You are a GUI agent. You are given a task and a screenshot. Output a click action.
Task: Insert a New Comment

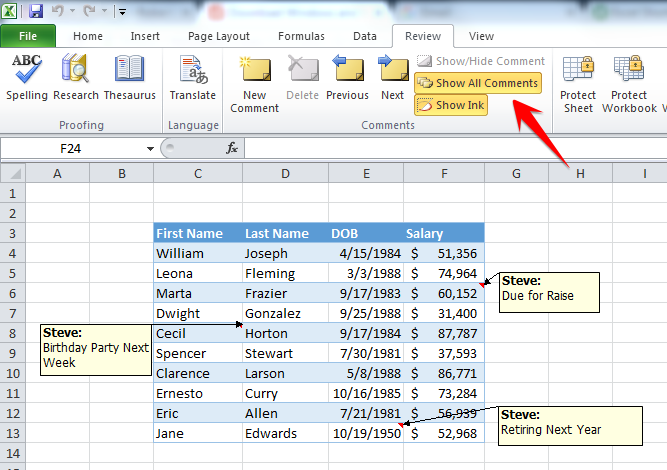(x=254, y=84)
